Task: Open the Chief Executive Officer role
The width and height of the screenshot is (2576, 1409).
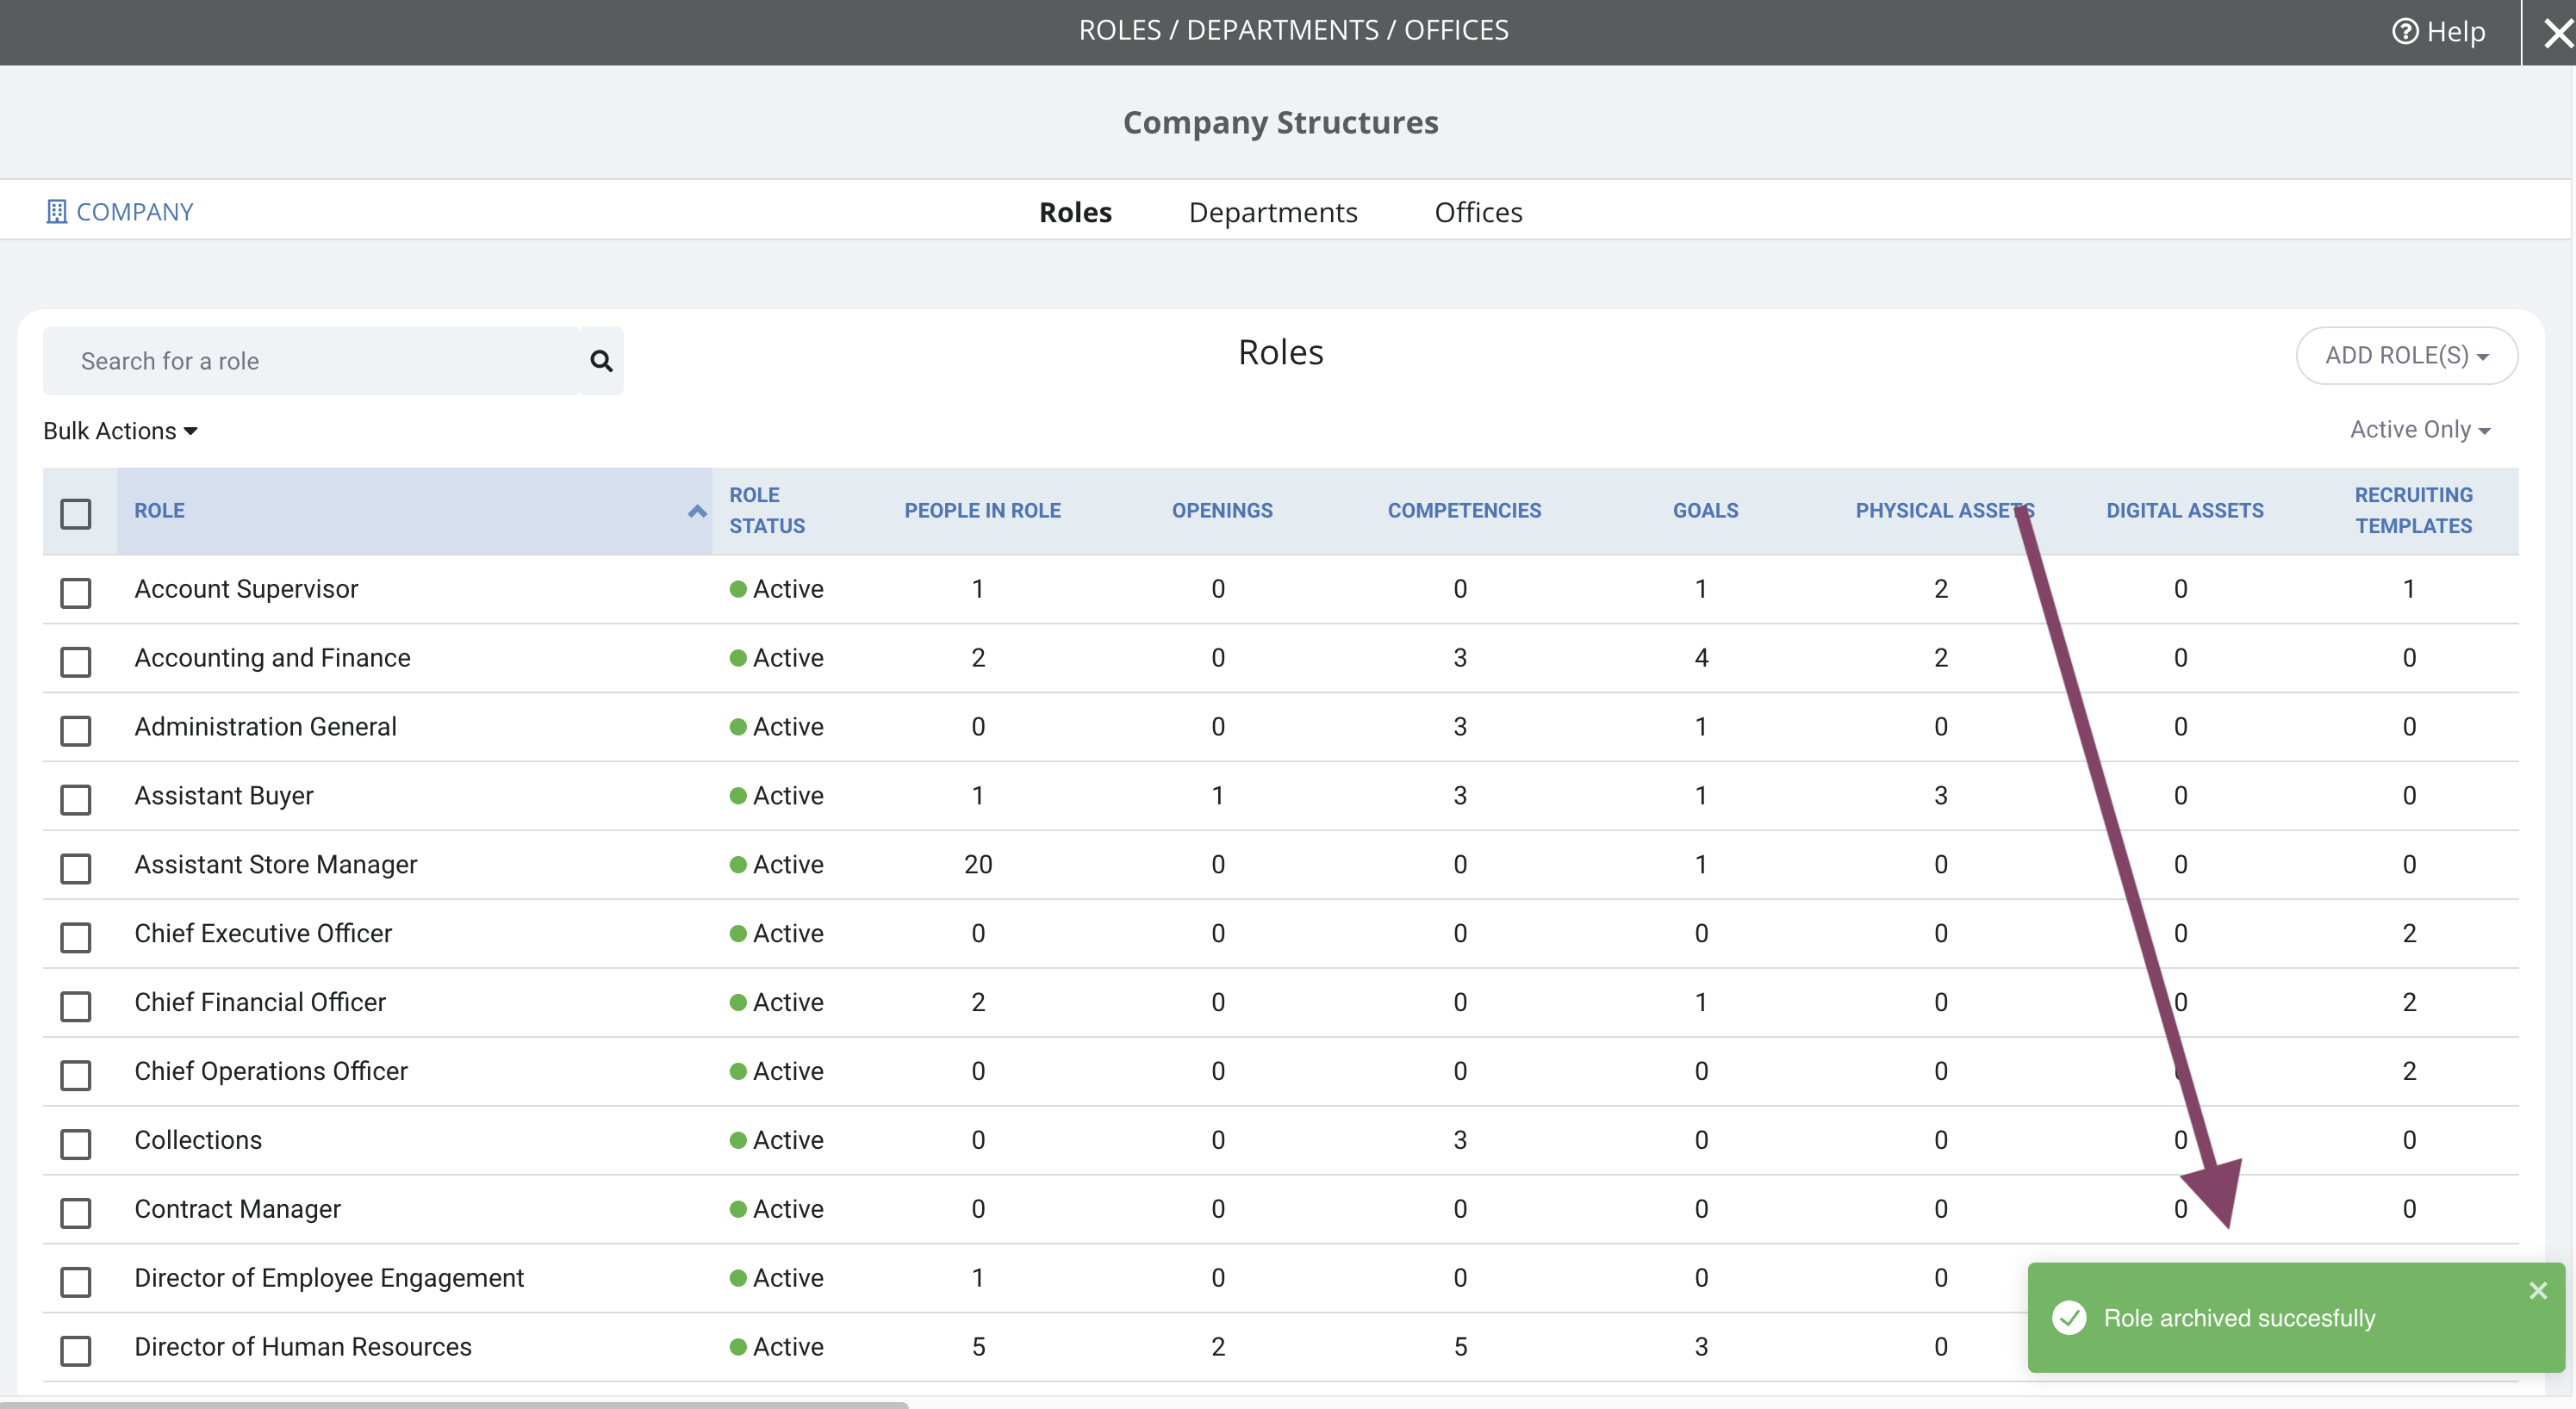Action: point(263,934)
